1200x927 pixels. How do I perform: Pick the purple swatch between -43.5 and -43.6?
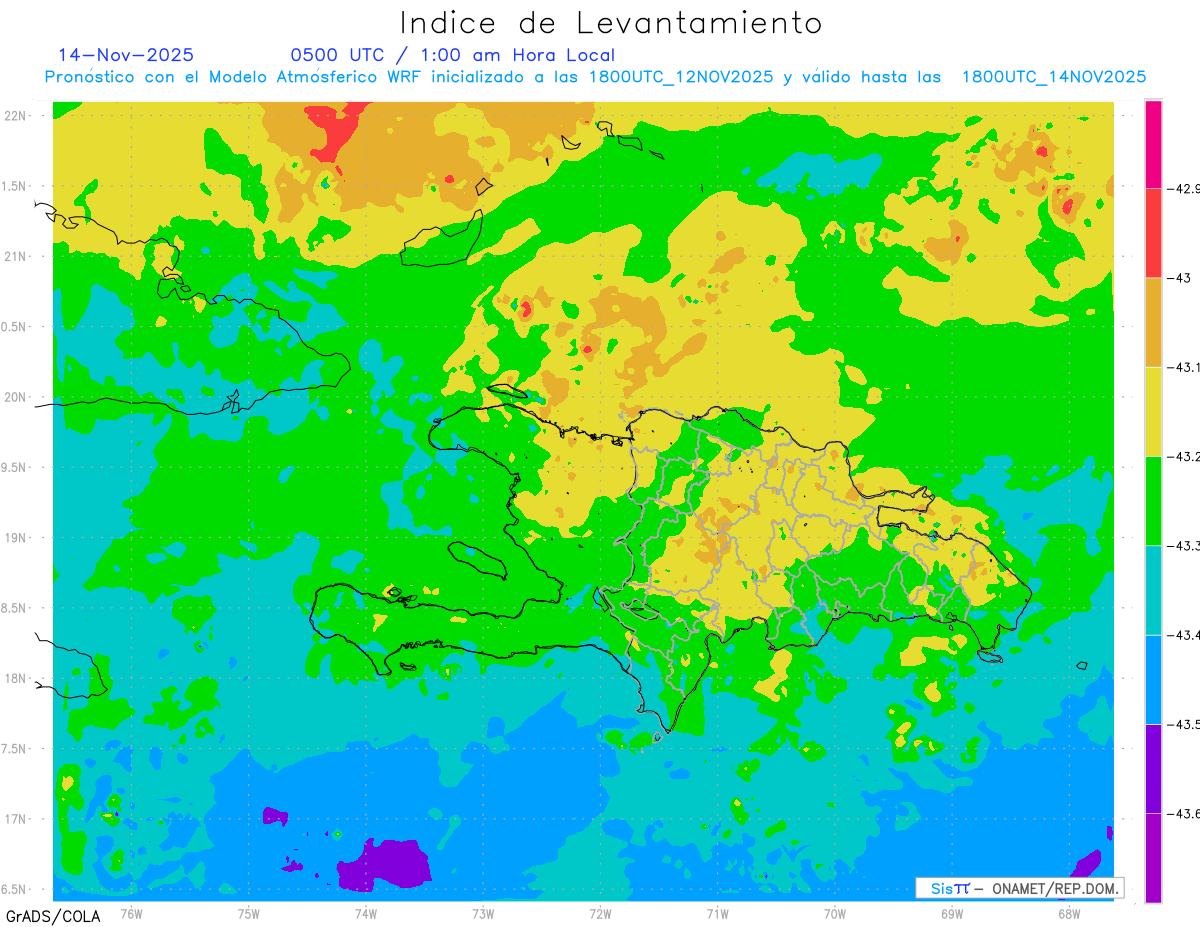[1153, 768]
